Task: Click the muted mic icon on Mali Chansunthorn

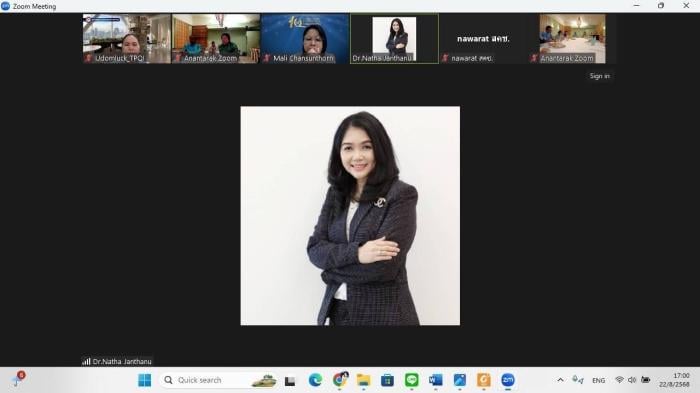Action: coord(267,59)
